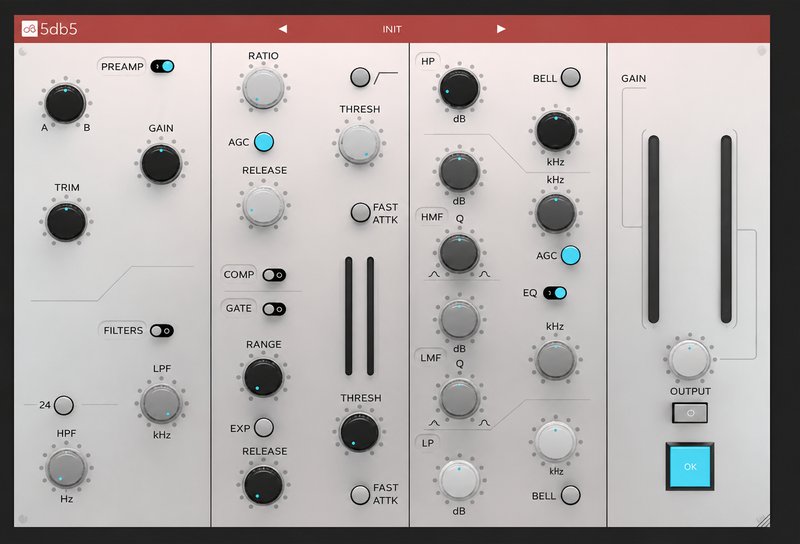The width and height of the screenshot is (800, 544).
Task: Click the gate THRESH knob
Action: [x=360, y=432]
